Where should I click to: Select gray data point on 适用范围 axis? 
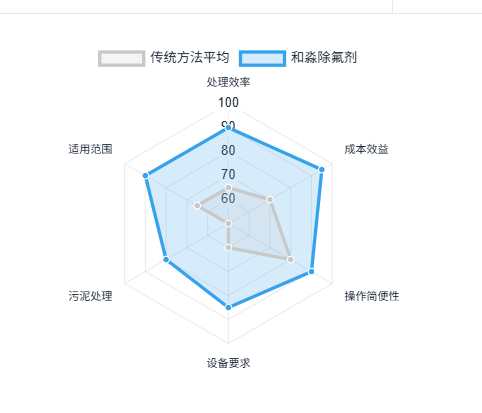click(x=197, y=206)
